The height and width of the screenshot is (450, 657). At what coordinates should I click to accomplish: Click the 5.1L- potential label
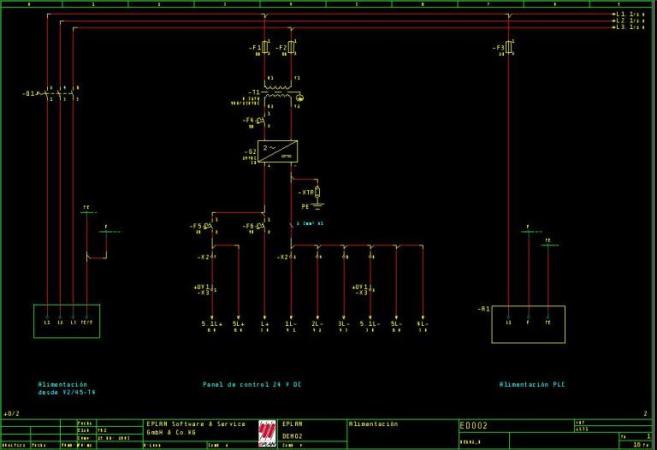[370, 323]
